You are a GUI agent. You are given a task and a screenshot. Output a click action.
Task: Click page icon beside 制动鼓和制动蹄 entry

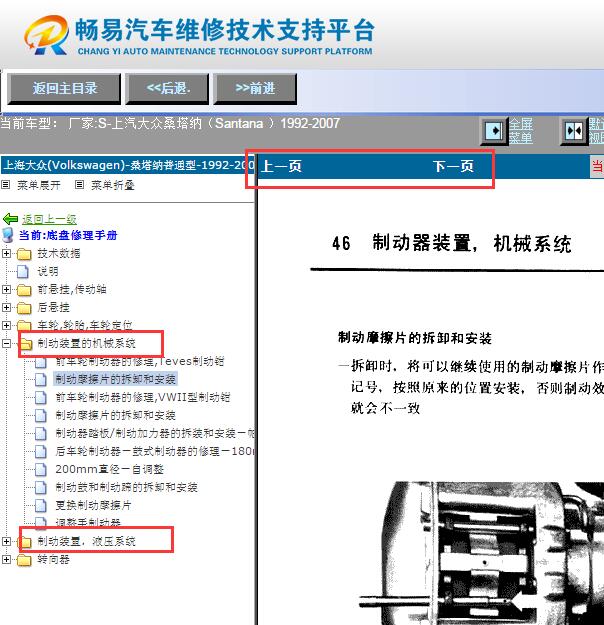(41, 487)
